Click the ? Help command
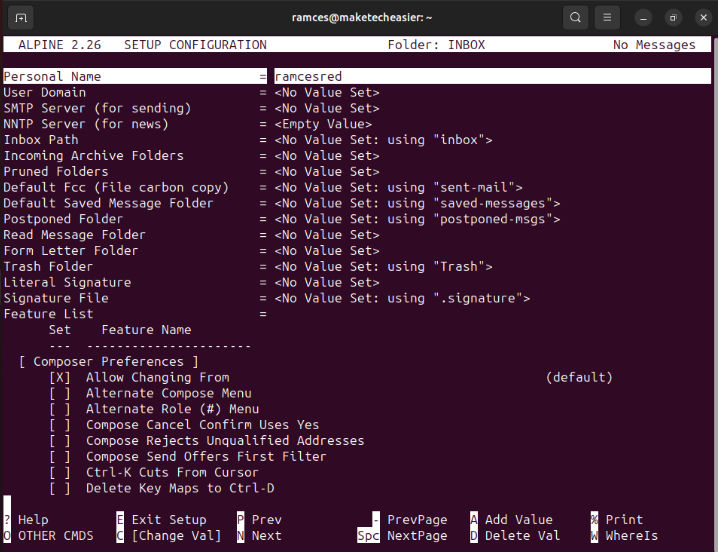The height and width of the screenshot is (552, 718). (x=26, y=520)
